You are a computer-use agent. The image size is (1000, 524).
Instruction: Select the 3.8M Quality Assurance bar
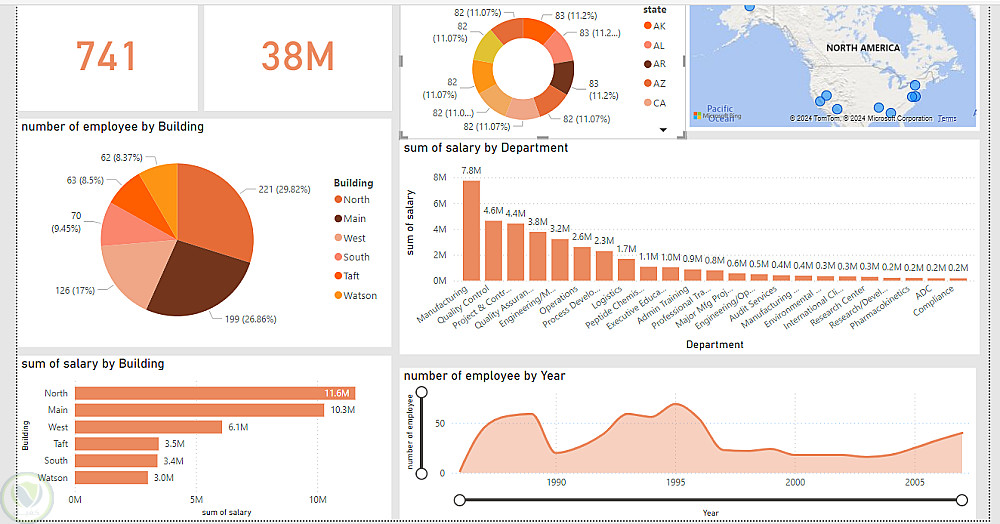click(x=538, y=256)
